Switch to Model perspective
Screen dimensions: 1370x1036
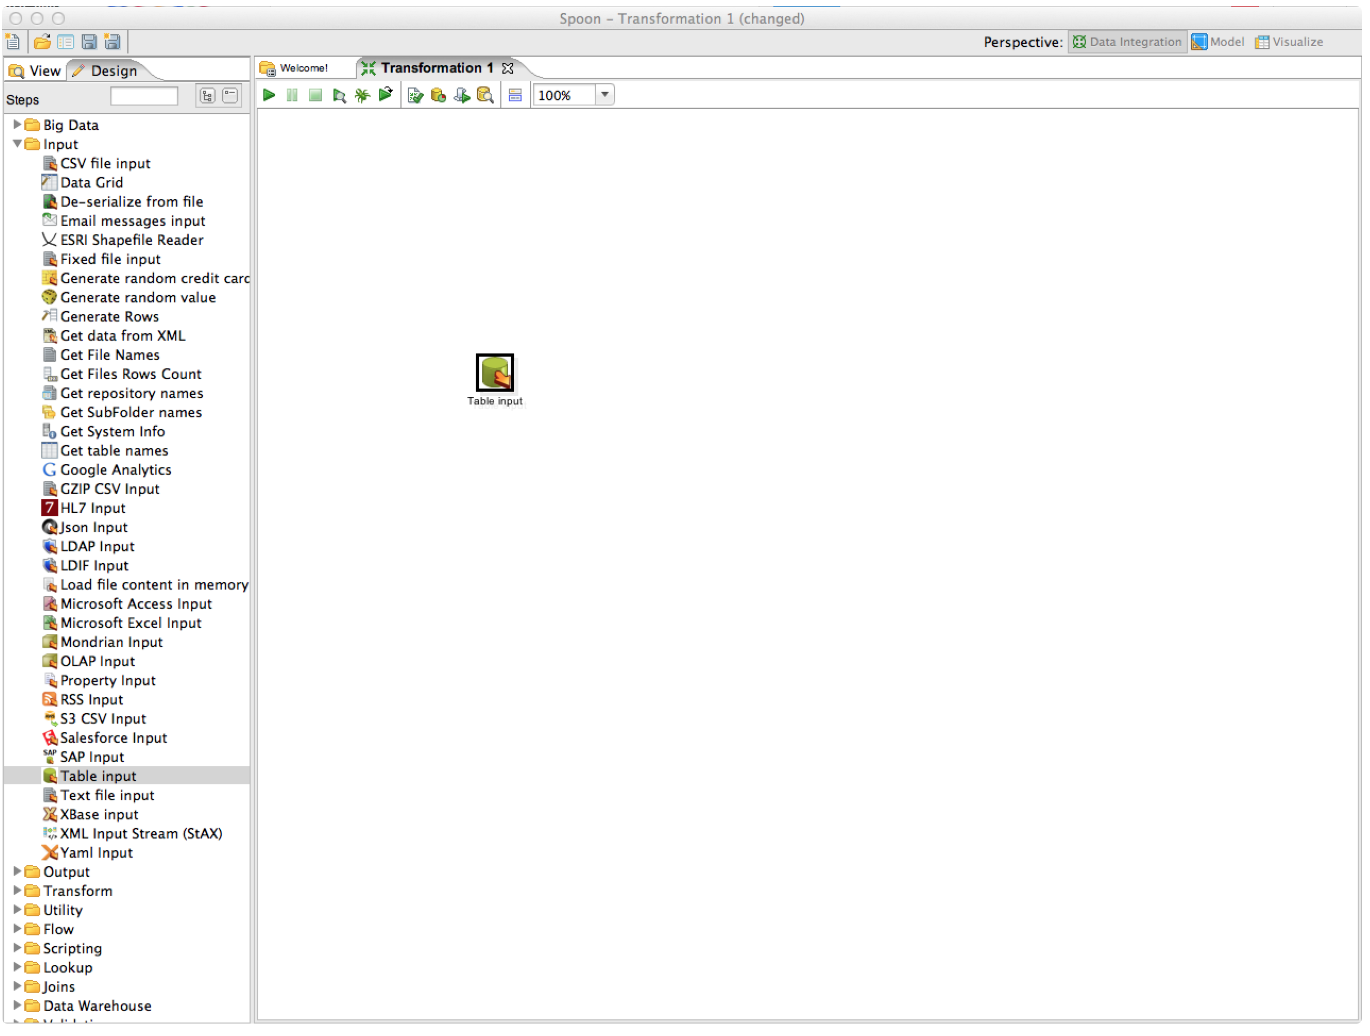tap(1217, 42)
